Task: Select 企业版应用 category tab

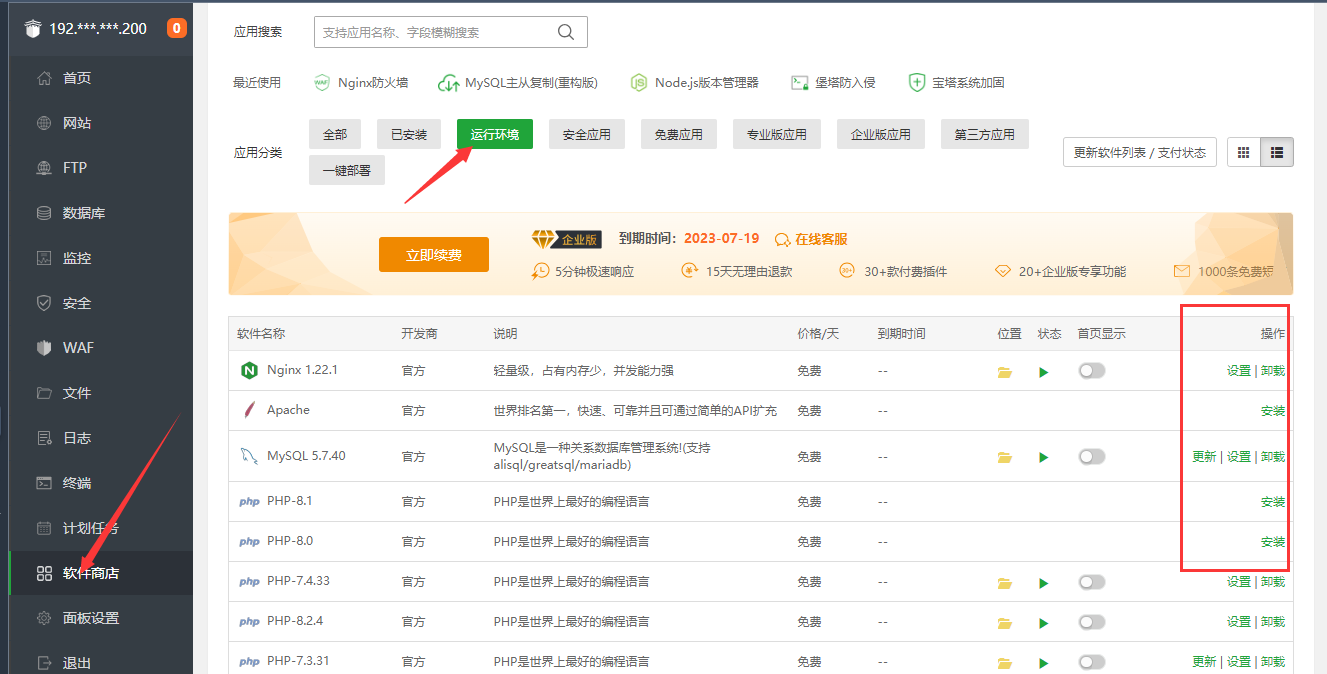Action: click(x=881, y=134)
